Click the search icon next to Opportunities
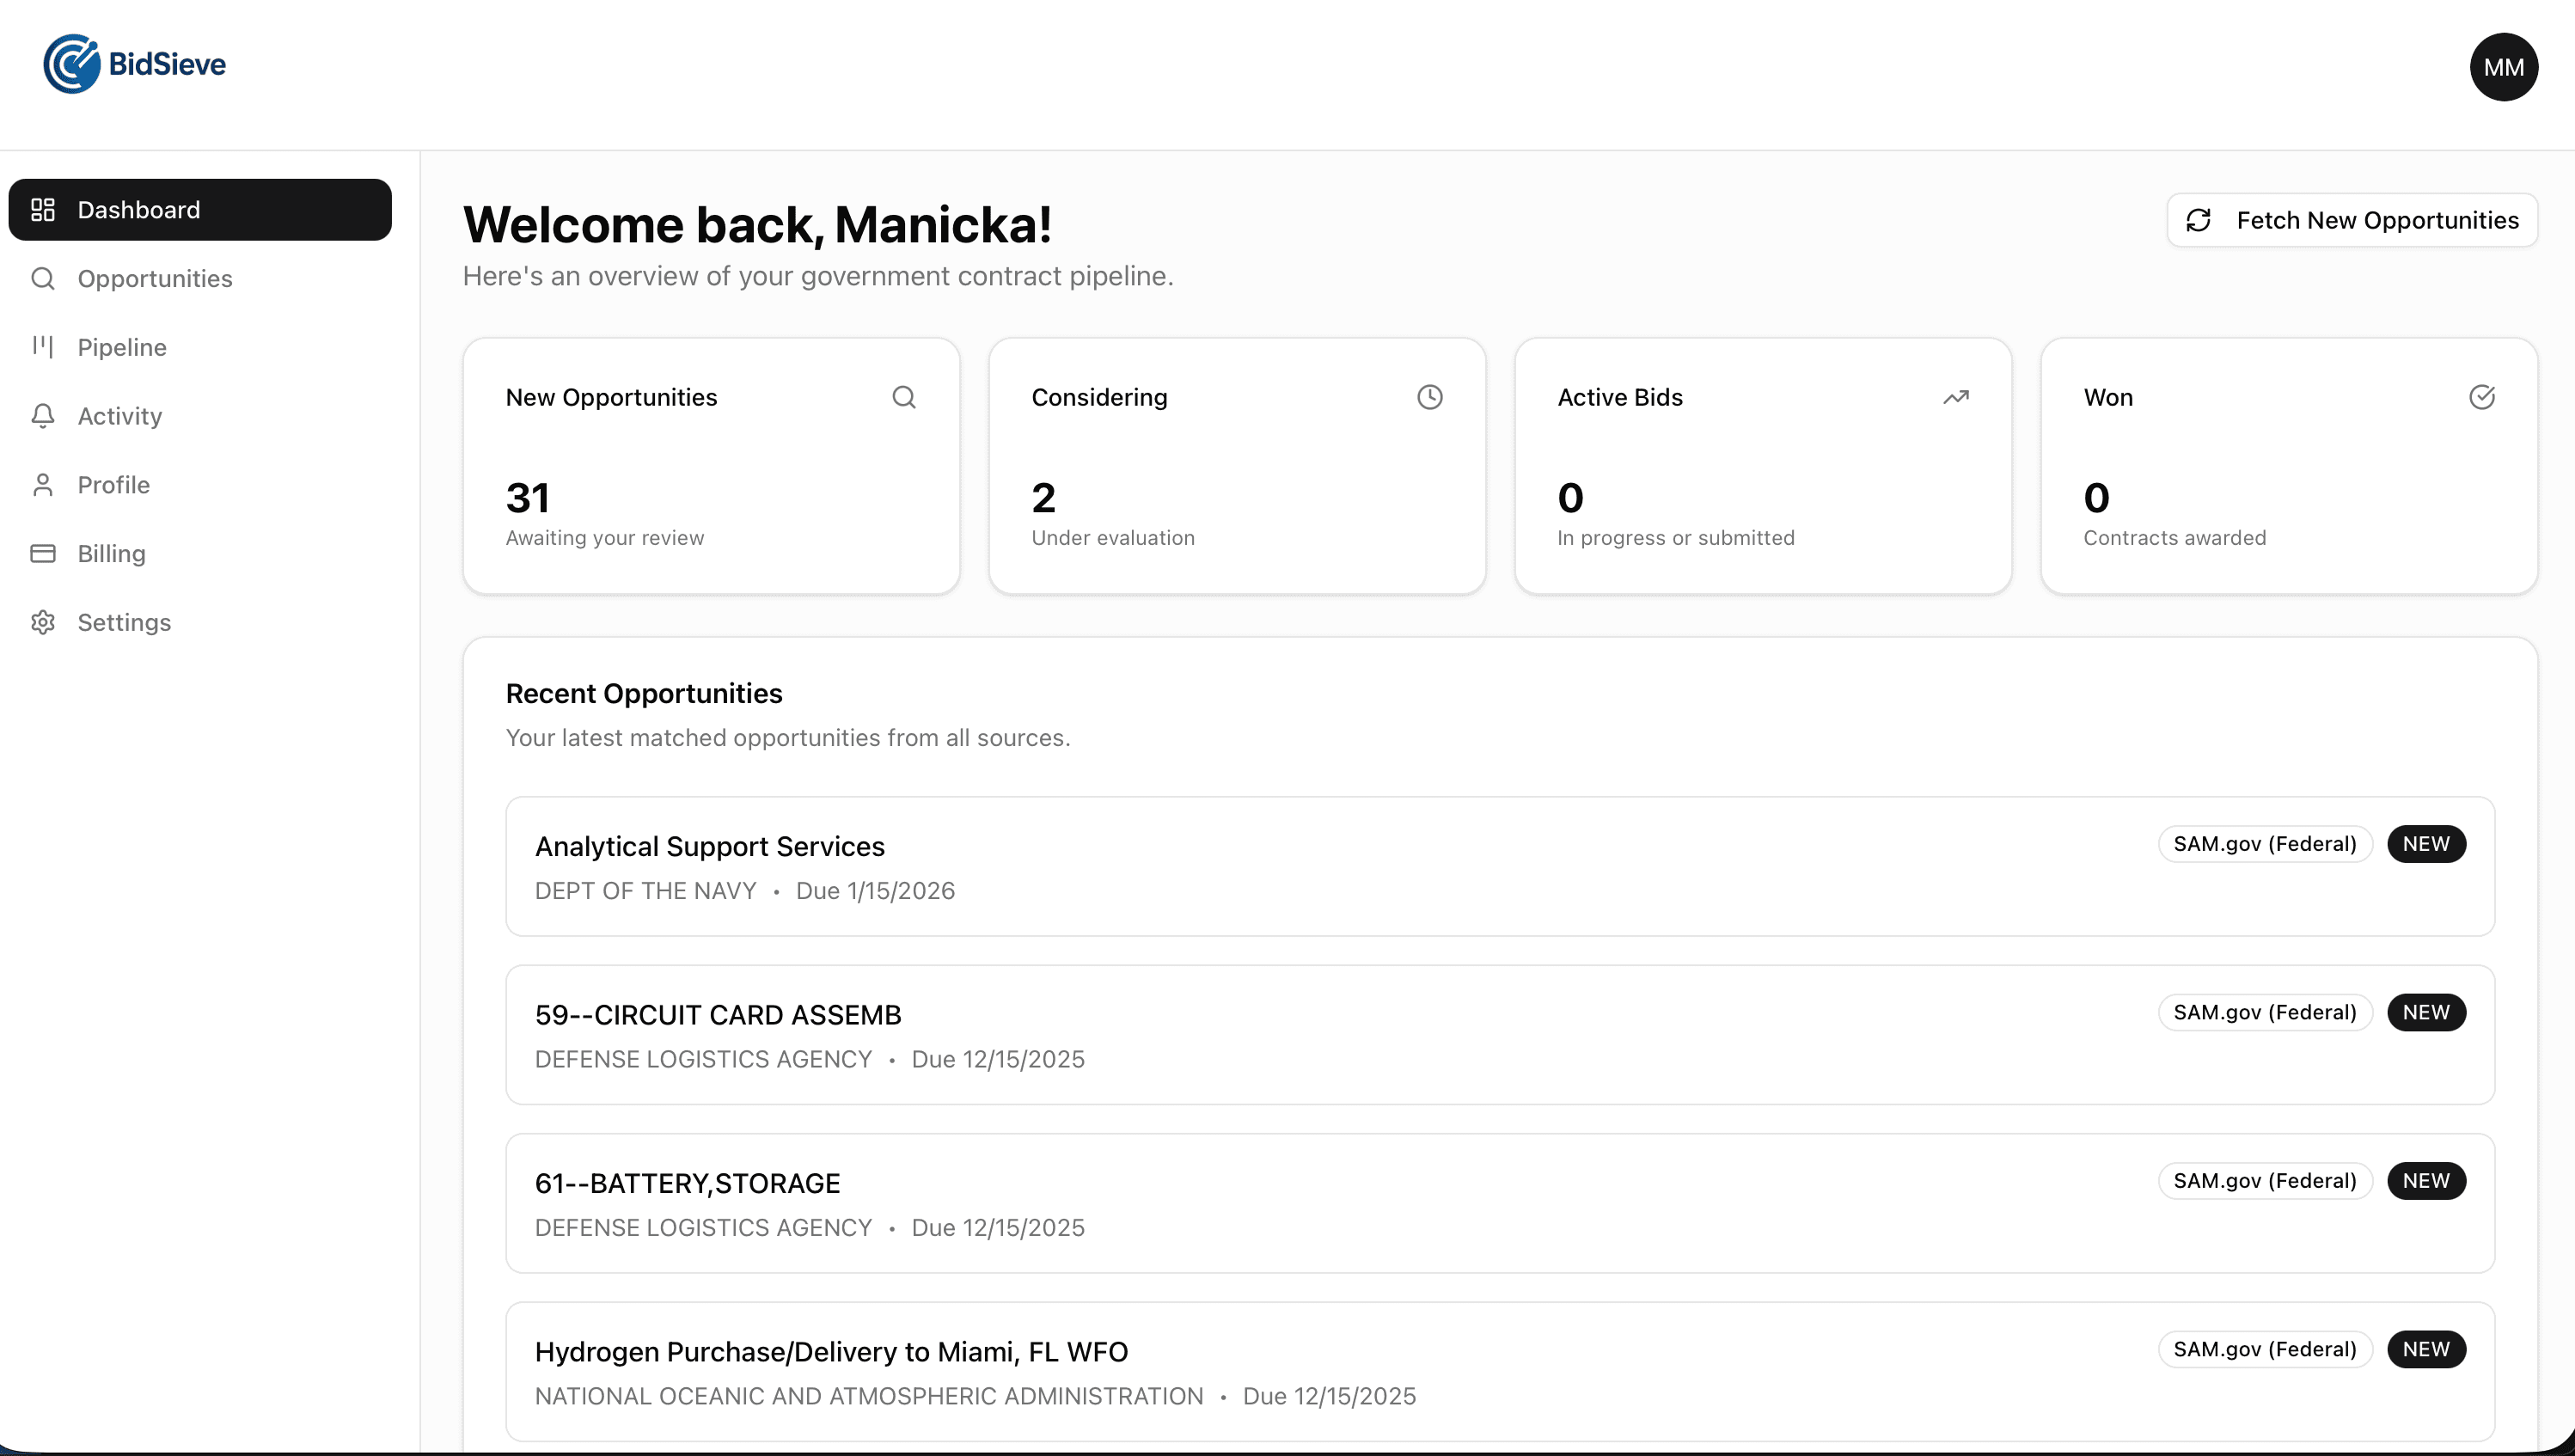This screenshot has height=1456, width=2575. [42, 279]
